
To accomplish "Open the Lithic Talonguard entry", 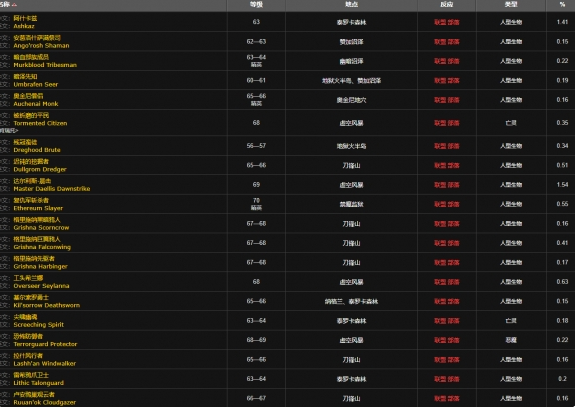I will point(39,383).
